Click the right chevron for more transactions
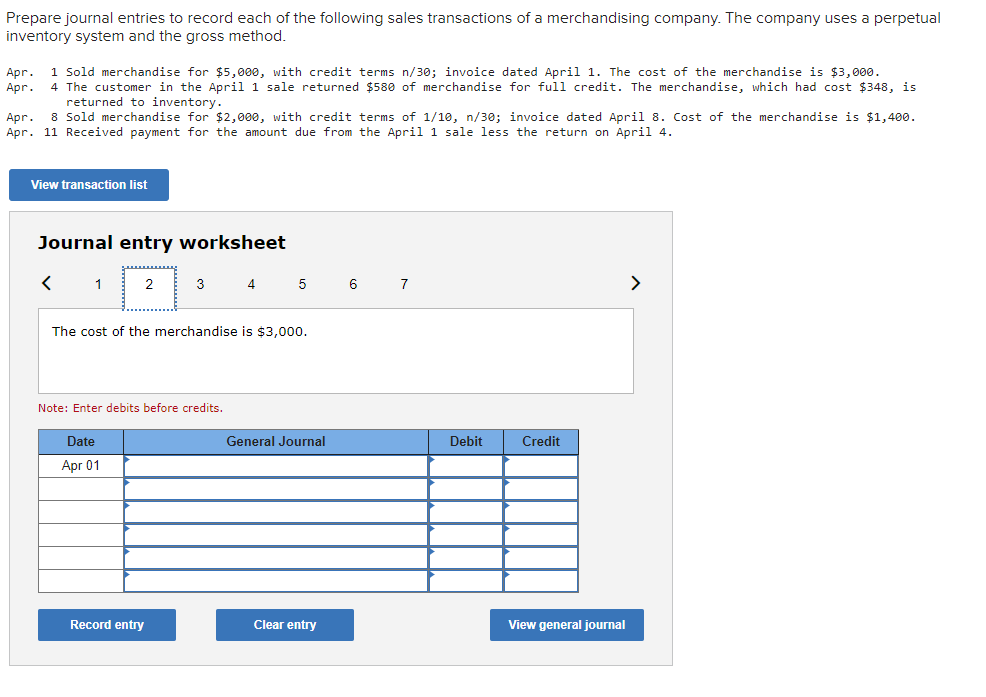The image size is (986, 697). point(635,283)
